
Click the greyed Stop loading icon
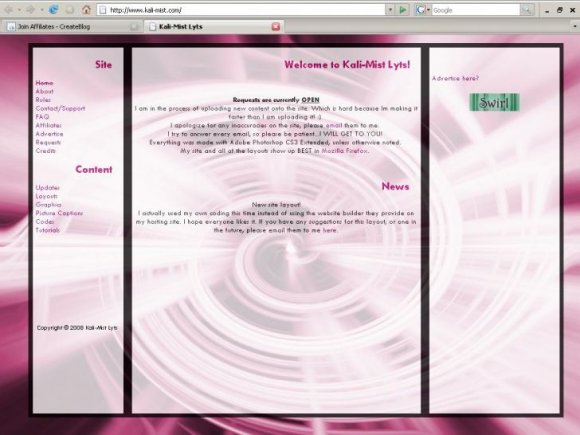pos(70,10)
